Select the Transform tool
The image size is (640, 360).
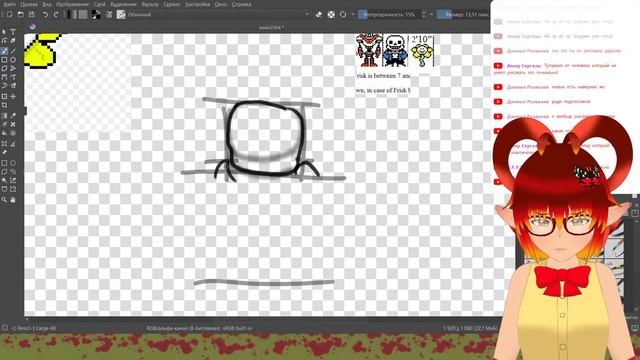(4, 96)
